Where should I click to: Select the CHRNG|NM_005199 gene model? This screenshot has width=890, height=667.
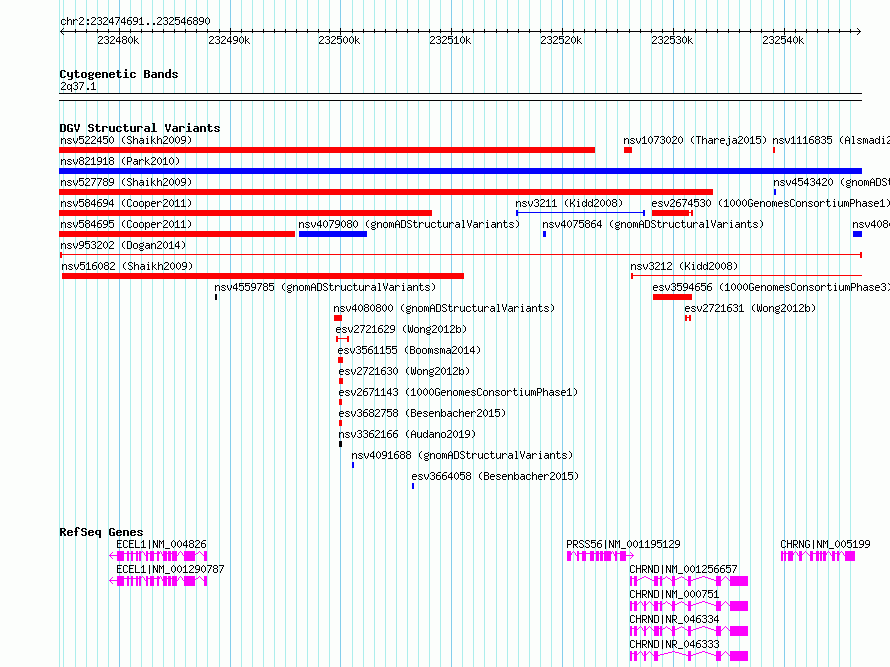817,556
